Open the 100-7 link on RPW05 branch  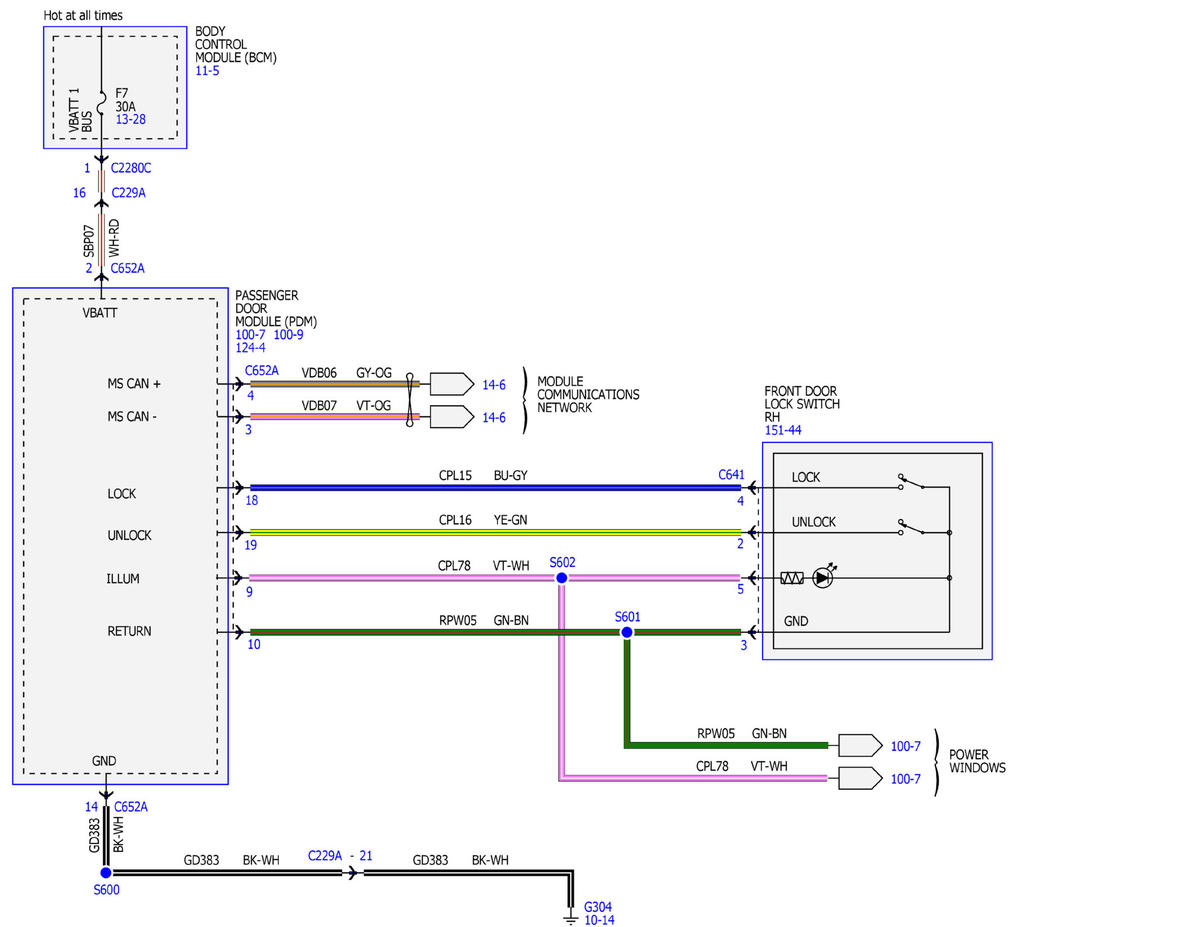tap(905, 745)
